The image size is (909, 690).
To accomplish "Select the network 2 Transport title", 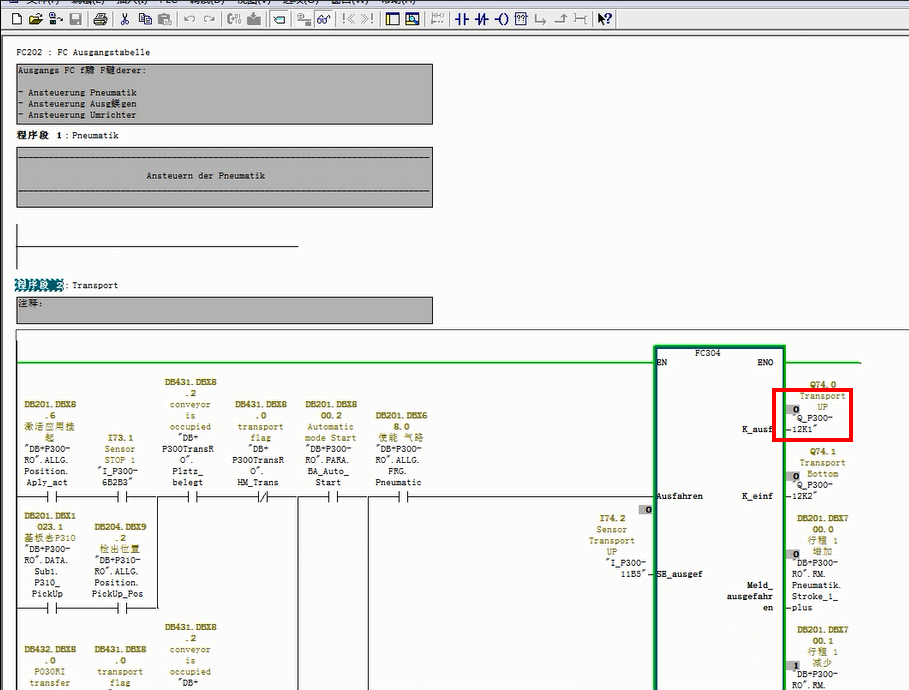I will [95, 285].
